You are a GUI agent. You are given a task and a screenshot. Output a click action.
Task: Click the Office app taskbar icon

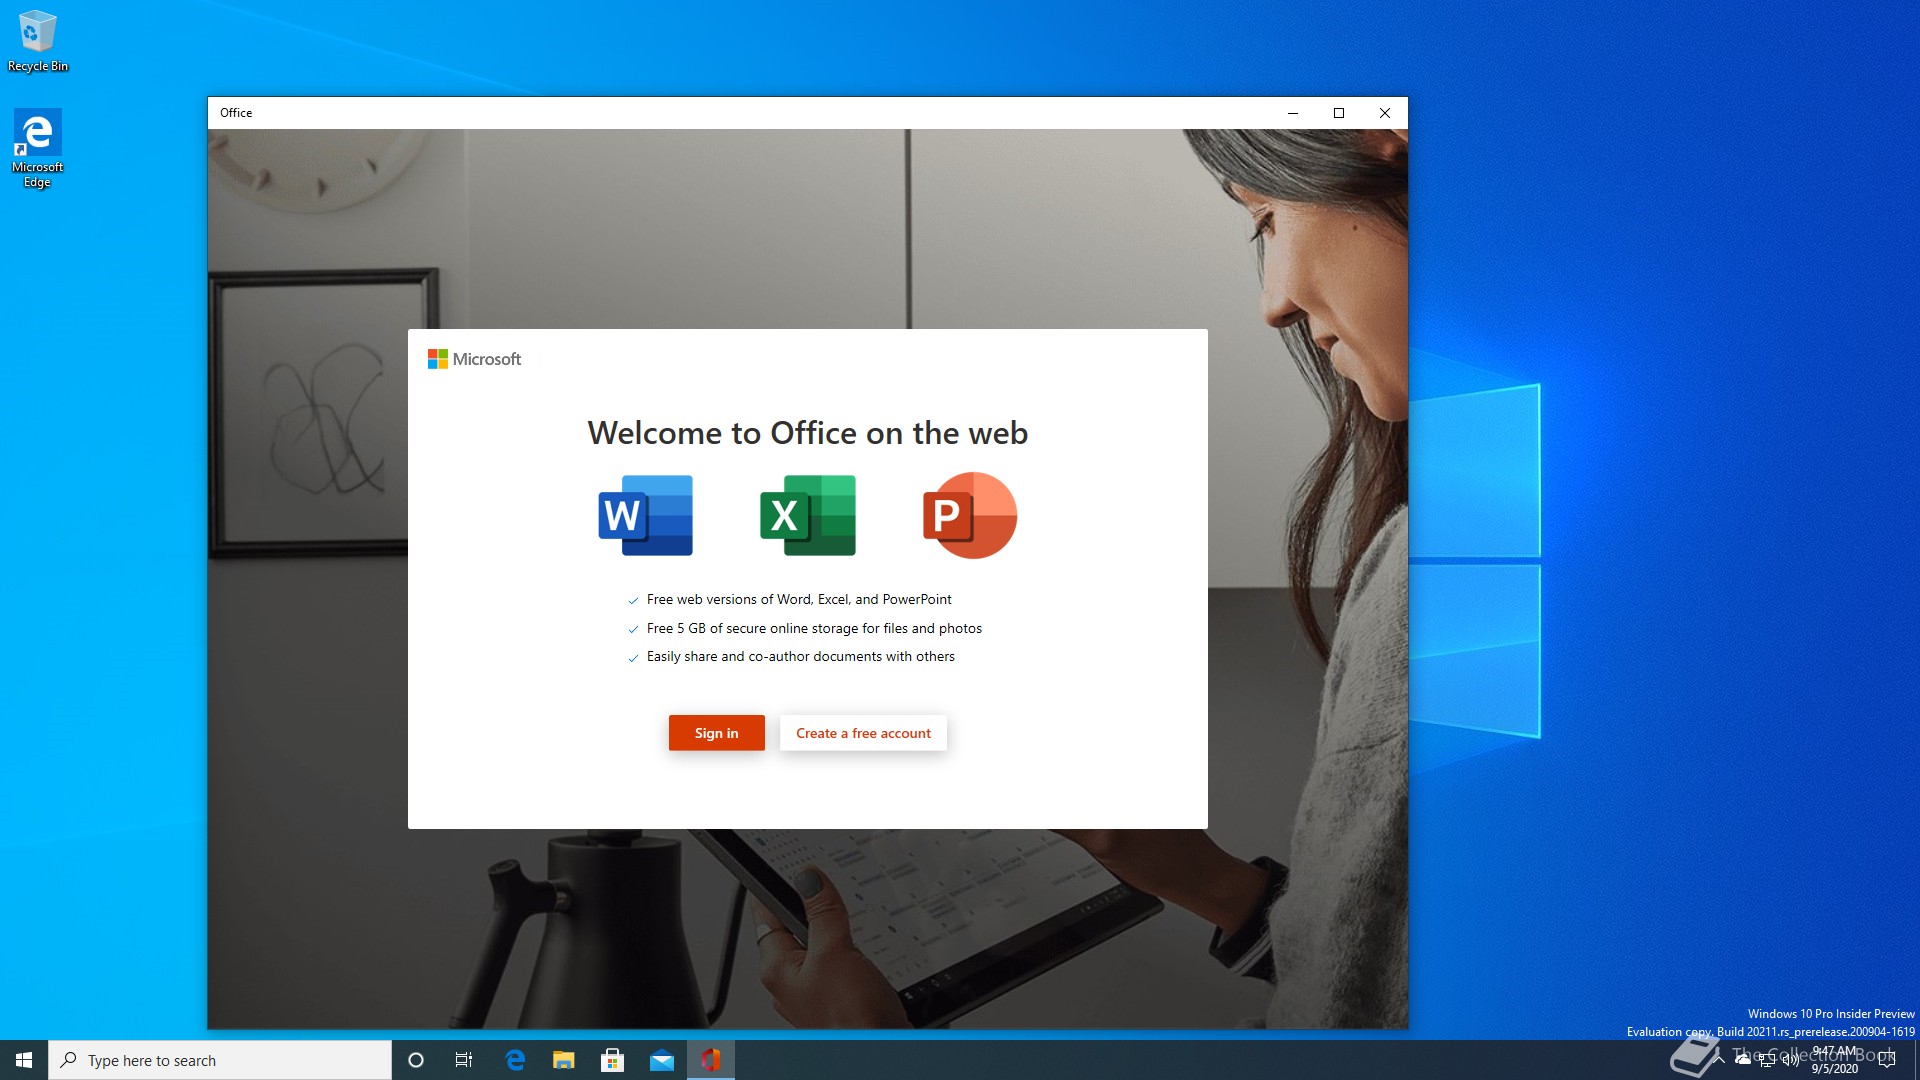711,1060
